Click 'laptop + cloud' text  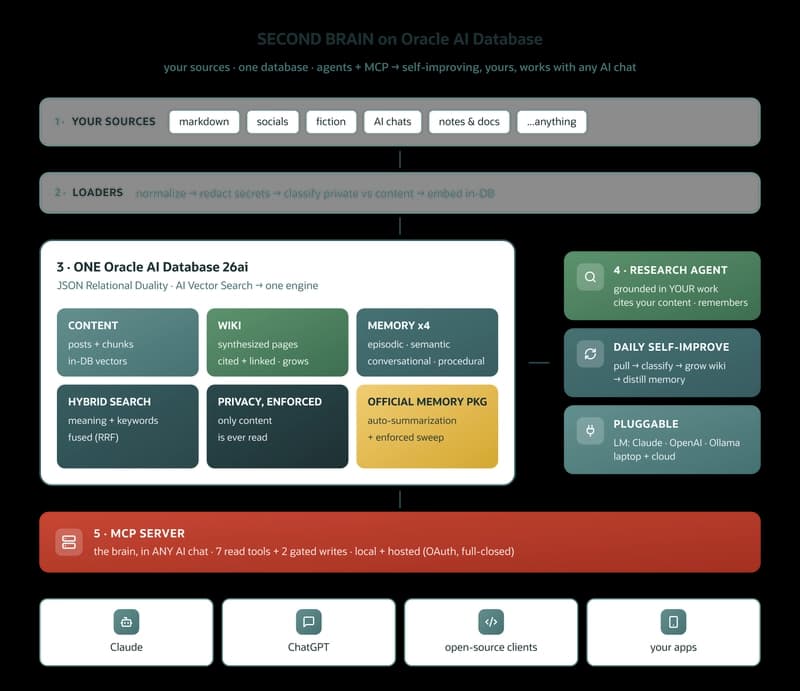tap(644, 457)
